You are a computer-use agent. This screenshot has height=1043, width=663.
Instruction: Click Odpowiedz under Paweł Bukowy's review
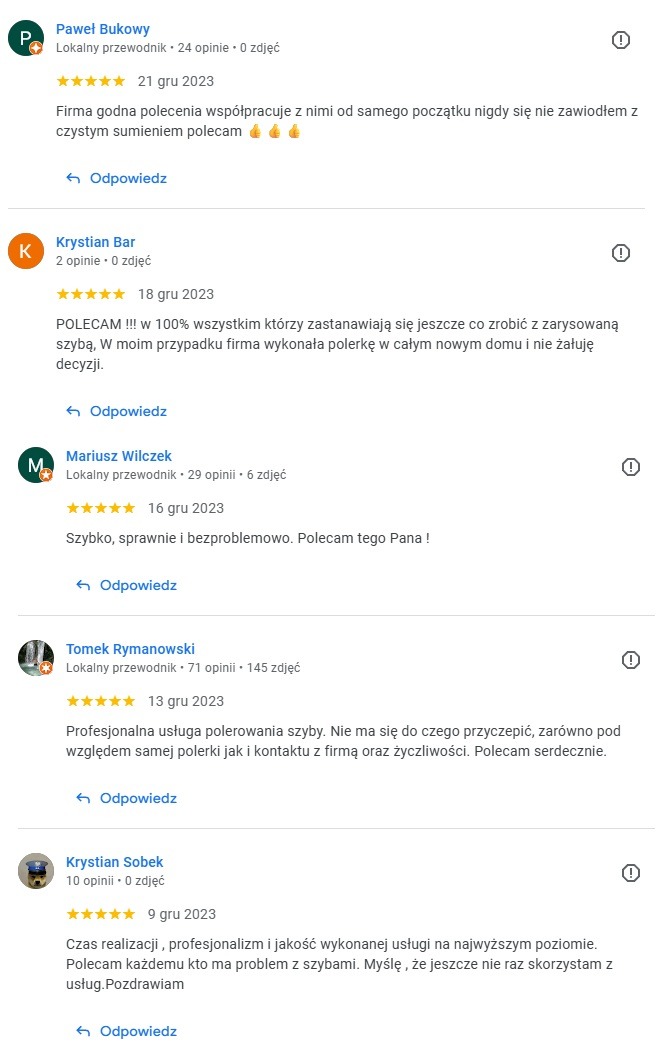[127, 178]
